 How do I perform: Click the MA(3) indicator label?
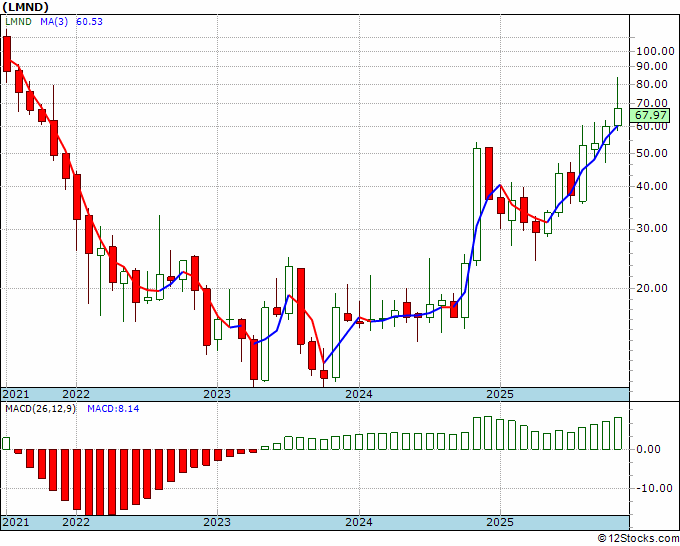coord(54,21)
